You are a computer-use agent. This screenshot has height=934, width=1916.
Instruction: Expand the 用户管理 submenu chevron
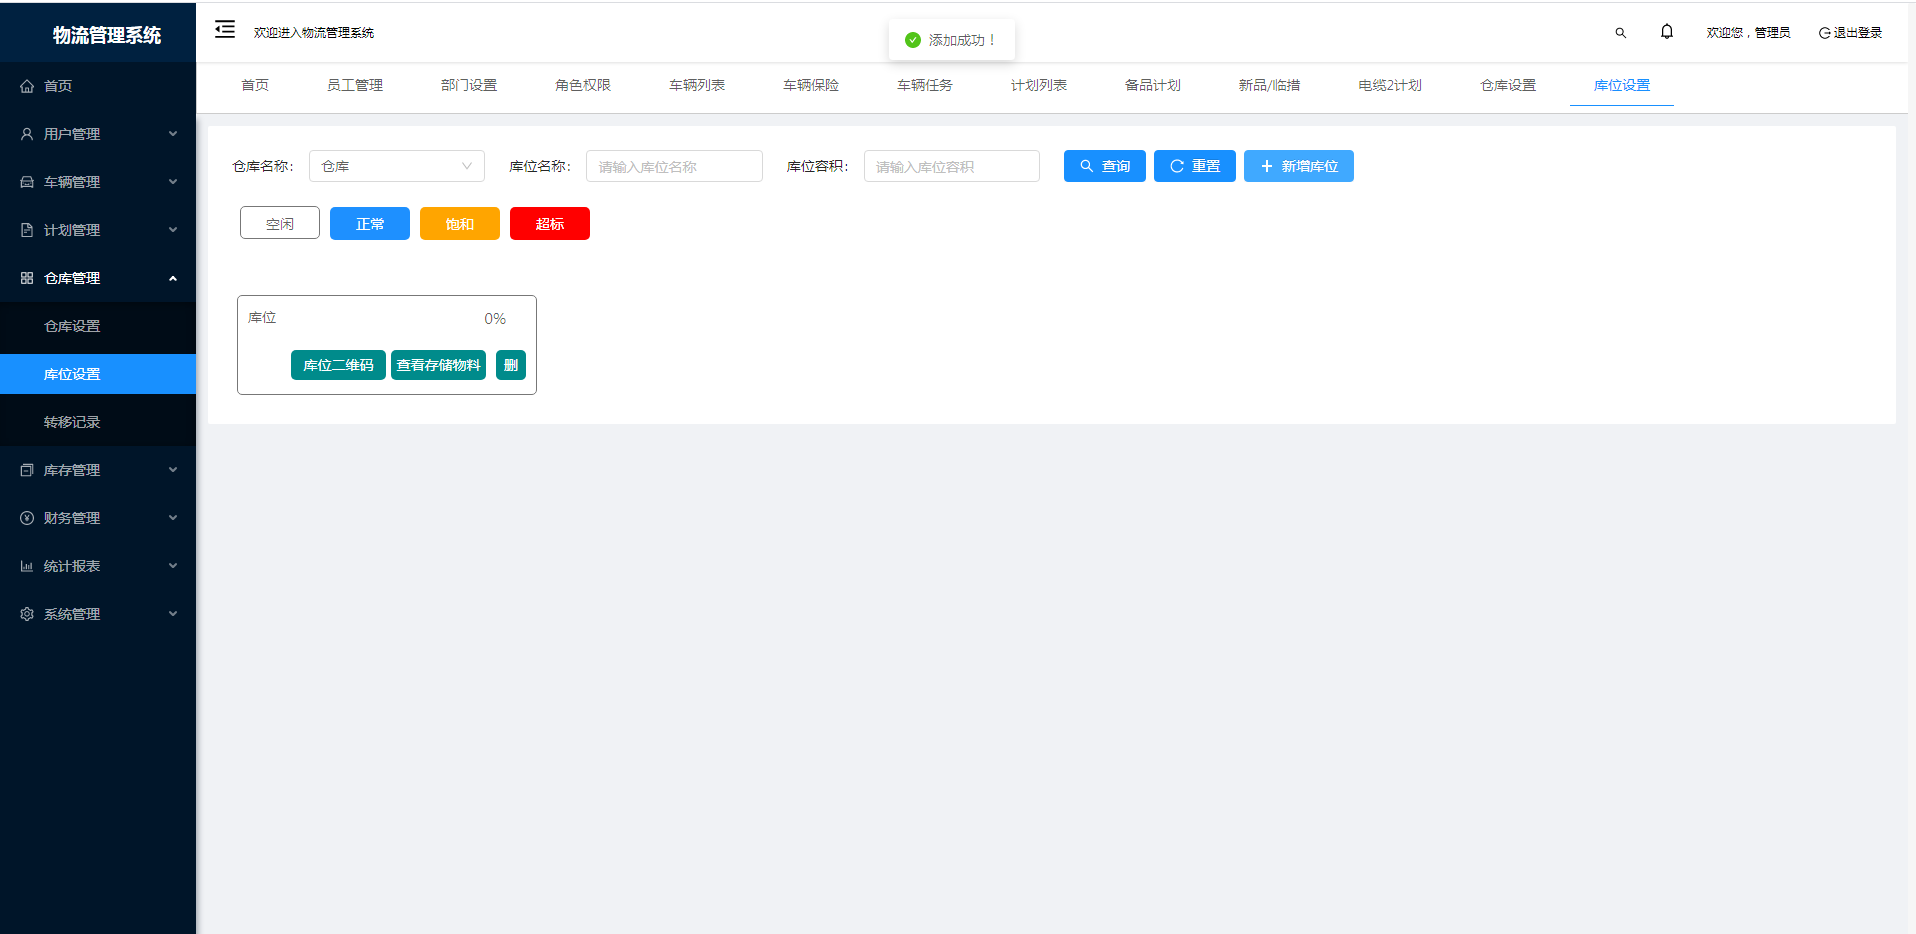[x=173, y=134]
